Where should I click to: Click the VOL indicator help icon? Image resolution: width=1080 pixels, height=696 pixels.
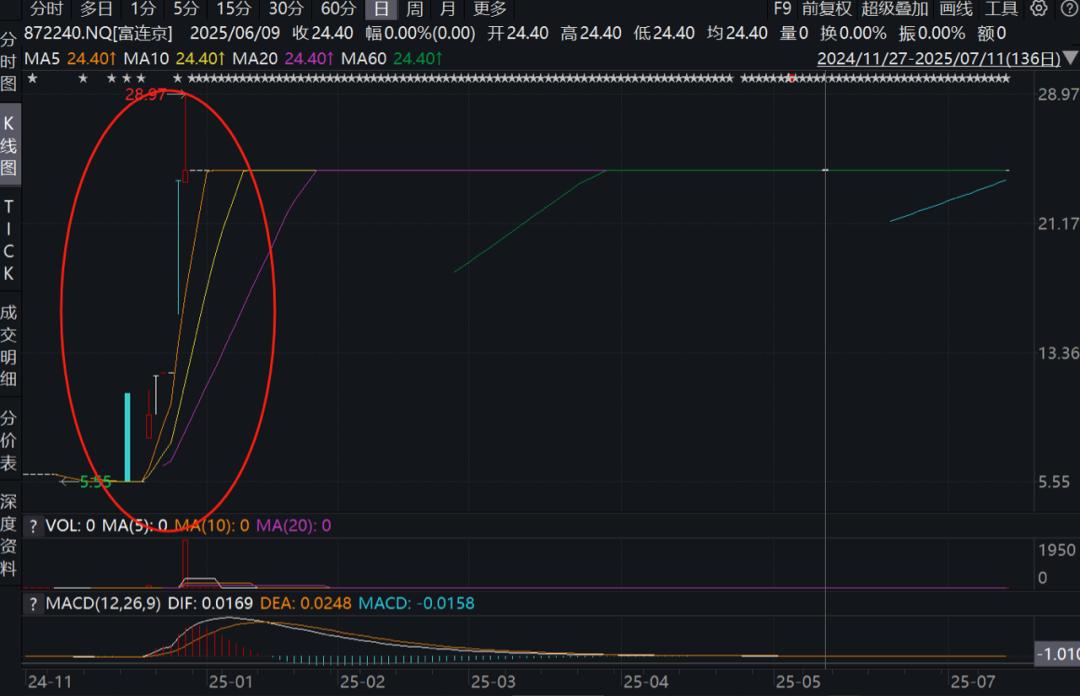pyautogui.click(x=33, y=526)
